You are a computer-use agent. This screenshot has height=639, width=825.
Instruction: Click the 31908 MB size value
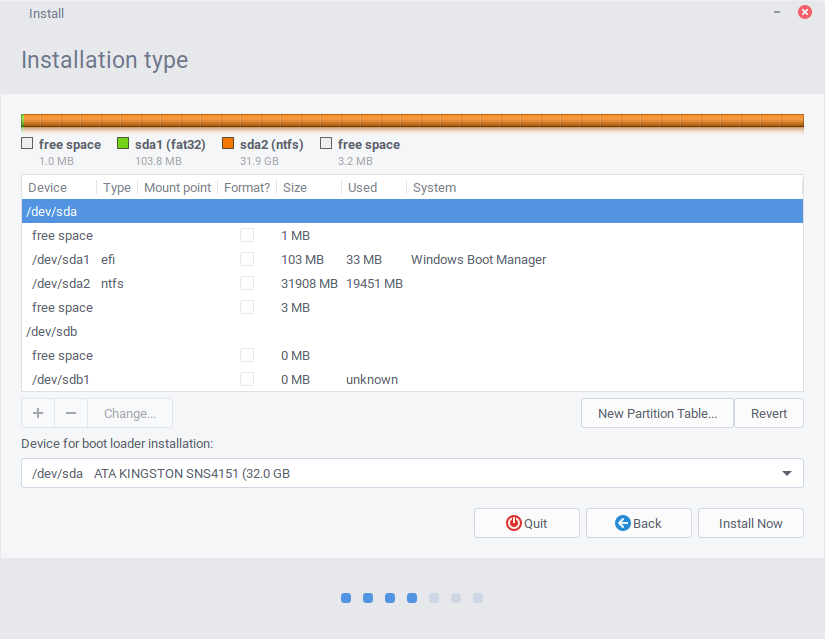(x=309, y=284)
